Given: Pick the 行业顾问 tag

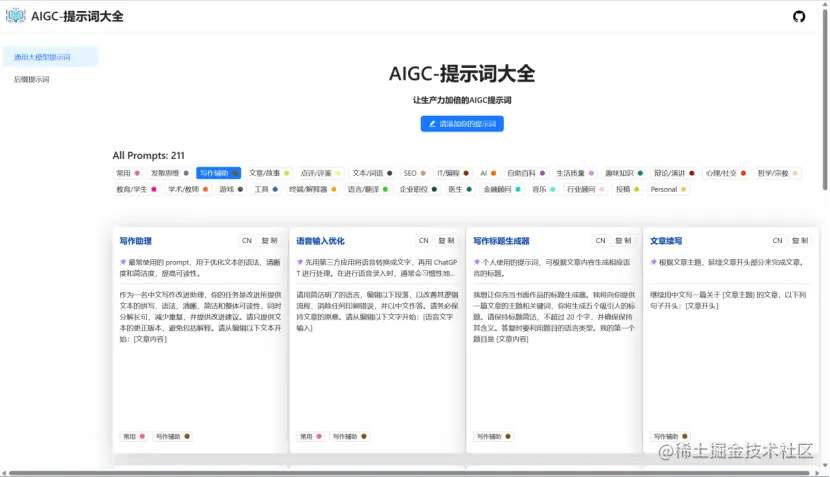Looking at the screenshot, I should [585, 189].
